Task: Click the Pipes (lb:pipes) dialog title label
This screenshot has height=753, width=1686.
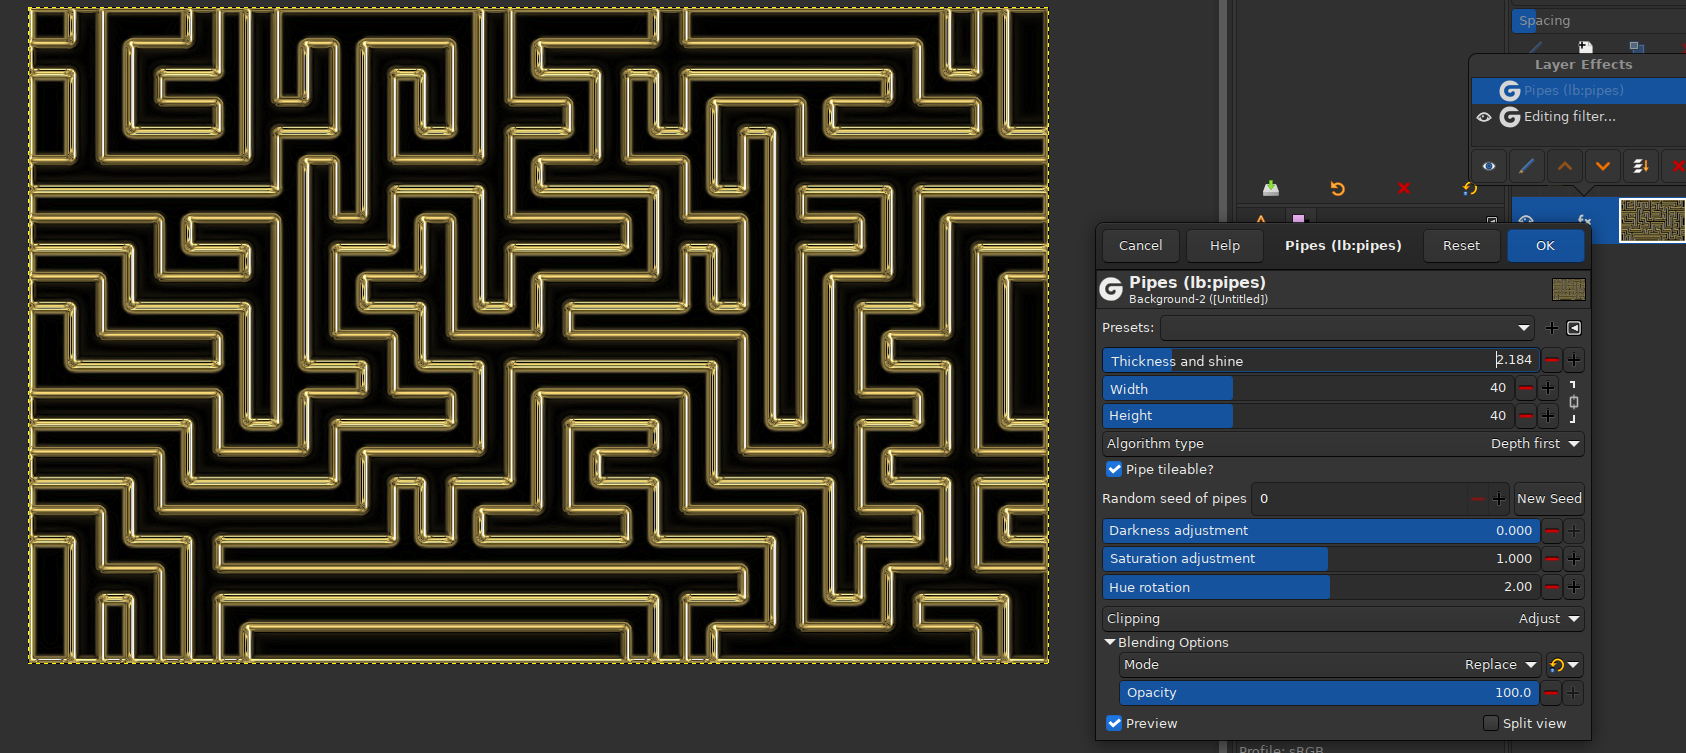Action: click(x=1343, y=246)
